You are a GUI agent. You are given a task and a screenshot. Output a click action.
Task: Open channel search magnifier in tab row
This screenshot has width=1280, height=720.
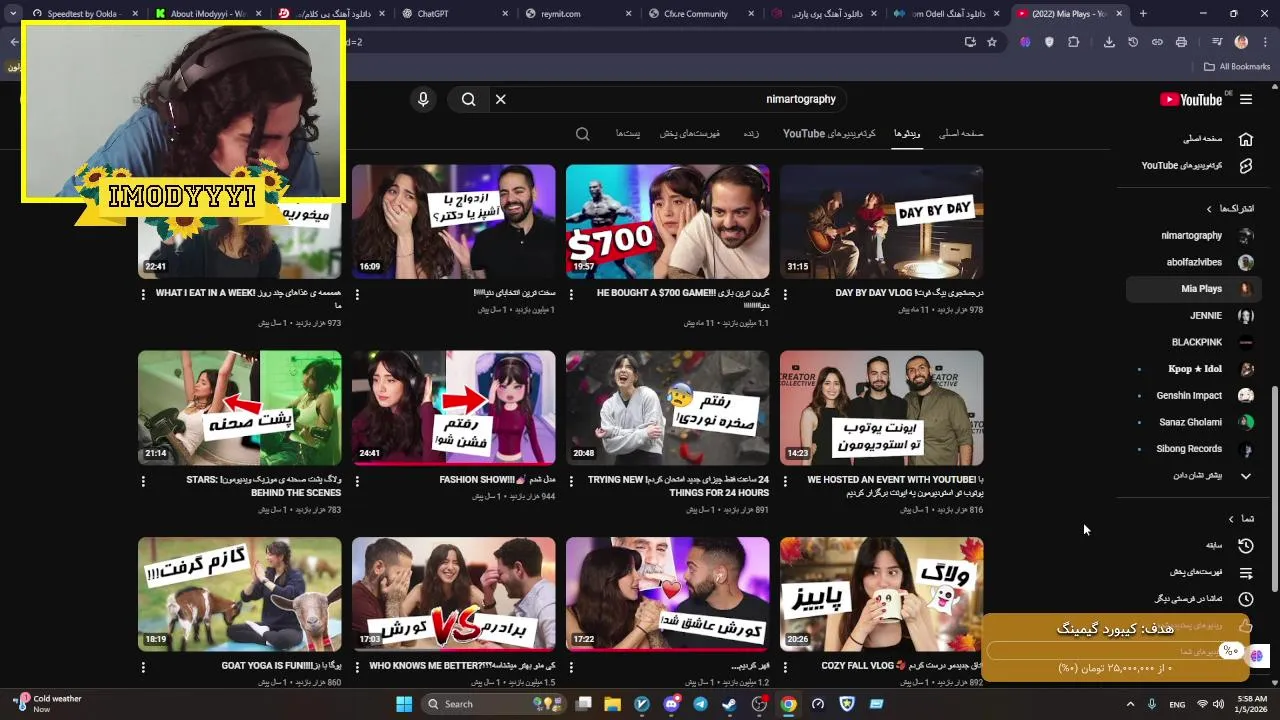tap(583, 134)
